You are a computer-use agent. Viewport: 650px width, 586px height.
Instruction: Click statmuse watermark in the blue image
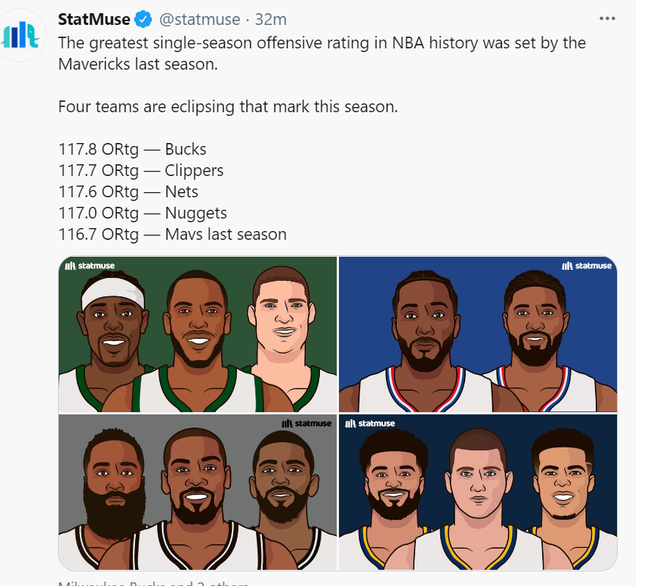coord(587,266)
